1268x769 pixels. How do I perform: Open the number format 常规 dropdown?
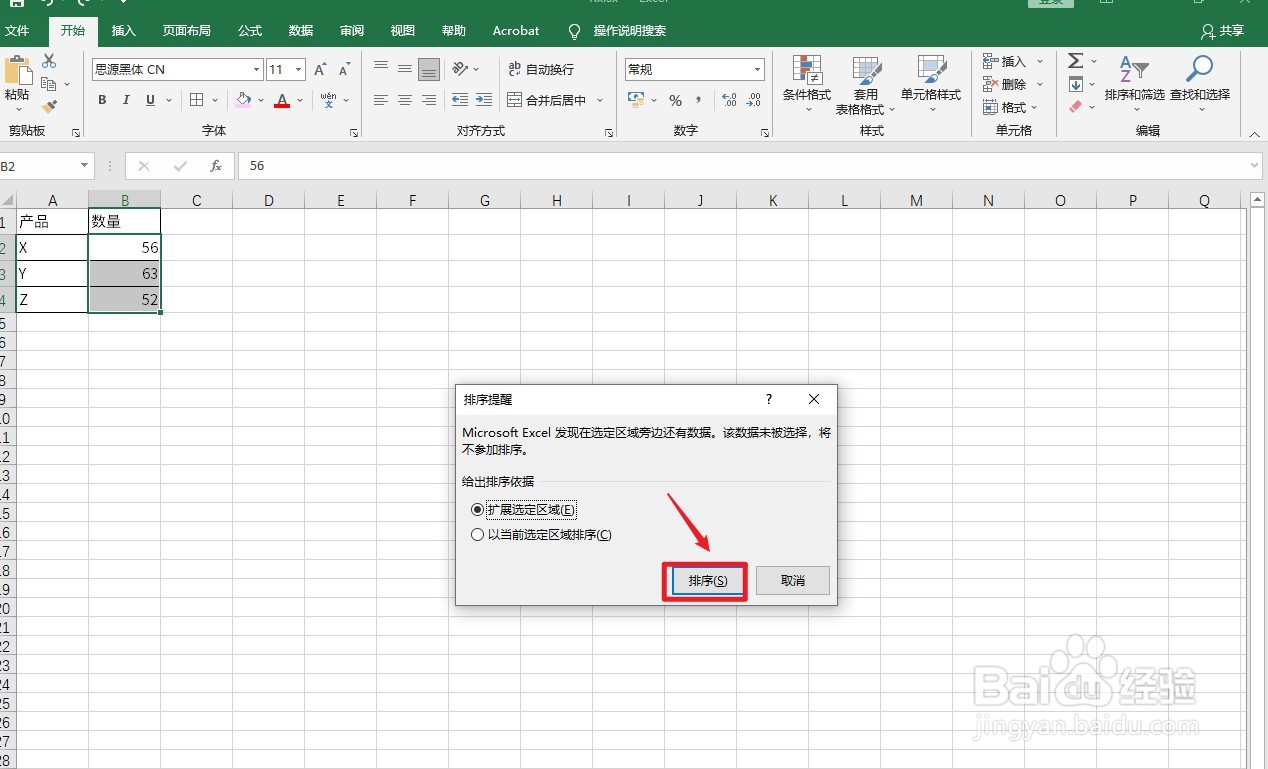[x=758, y=69]
